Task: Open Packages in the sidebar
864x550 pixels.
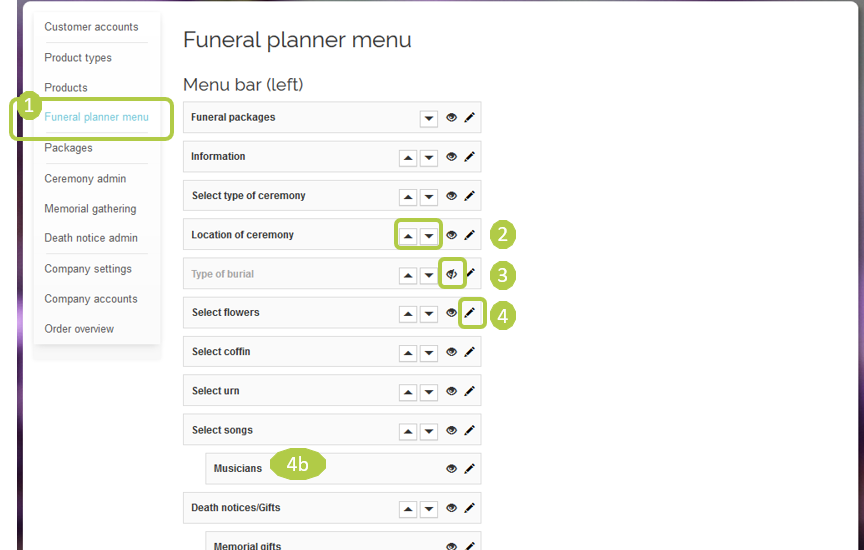Action: (68, 148)
